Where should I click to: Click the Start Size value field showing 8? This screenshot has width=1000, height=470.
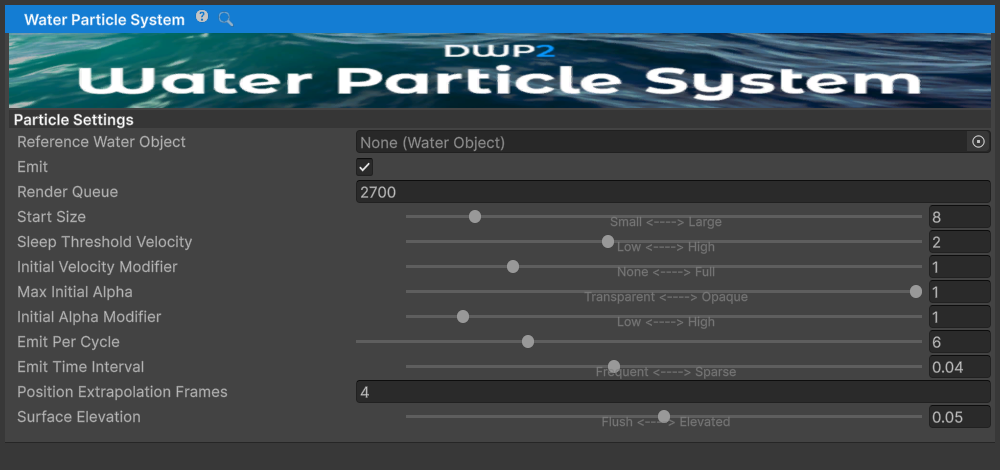959,217
